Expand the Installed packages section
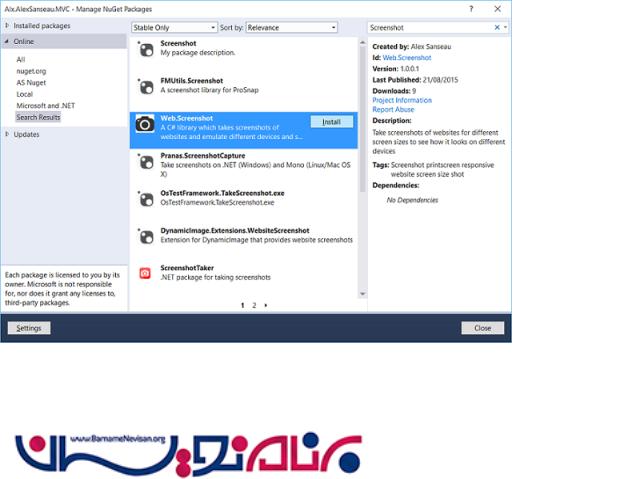This screenshot has height=479, width=640. pos(7,25)
